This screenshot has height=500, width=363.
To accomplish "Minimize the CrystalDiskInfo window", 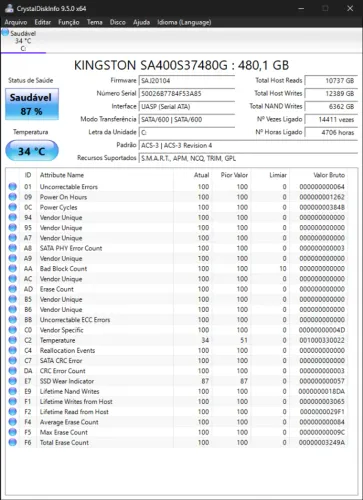I will coord(301,8).
